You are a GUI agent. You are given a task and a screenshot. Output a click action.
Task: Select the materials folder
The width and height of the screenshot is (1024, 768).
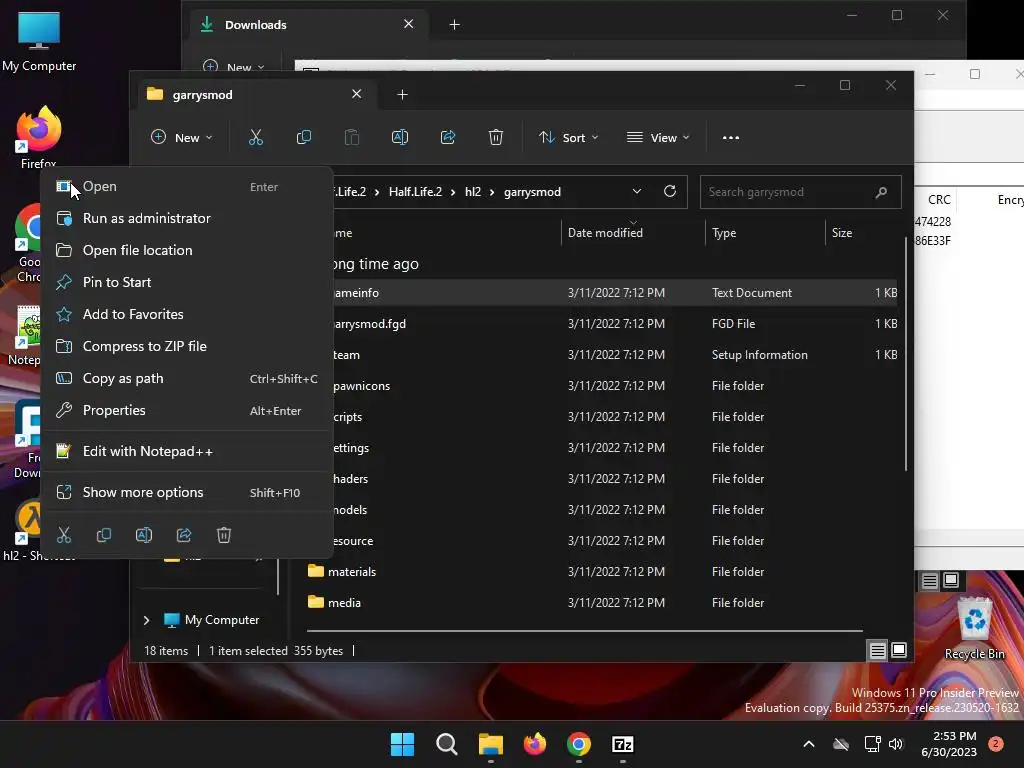[601, 571]
